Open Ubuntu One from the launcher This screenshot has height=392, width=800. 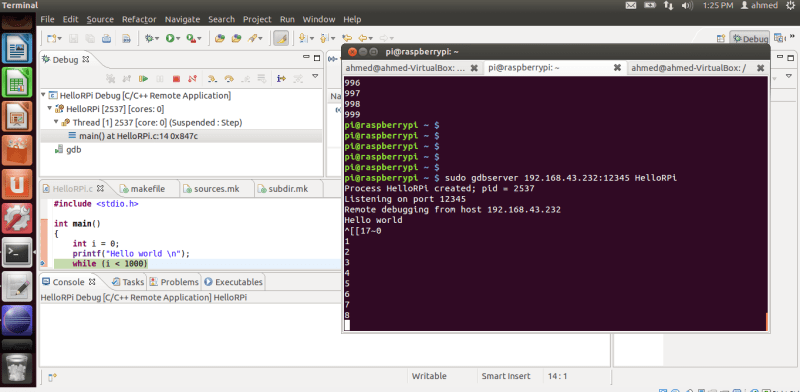pos(17,184)
